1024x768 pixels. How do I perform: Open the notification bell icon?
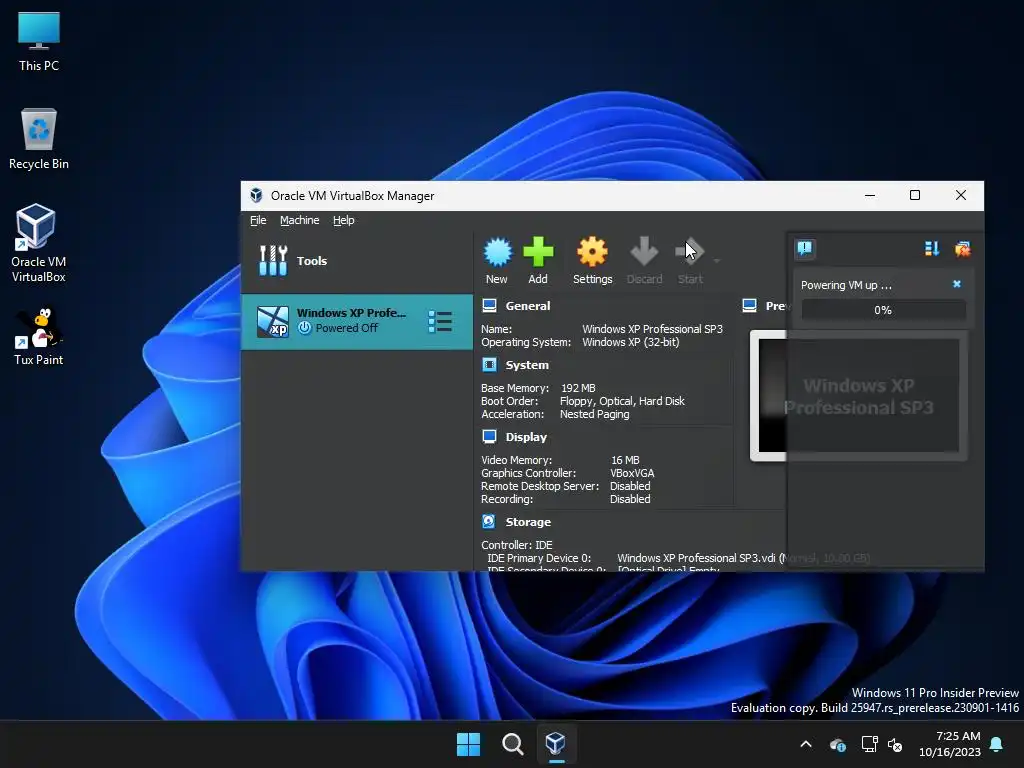click(997, 744)
